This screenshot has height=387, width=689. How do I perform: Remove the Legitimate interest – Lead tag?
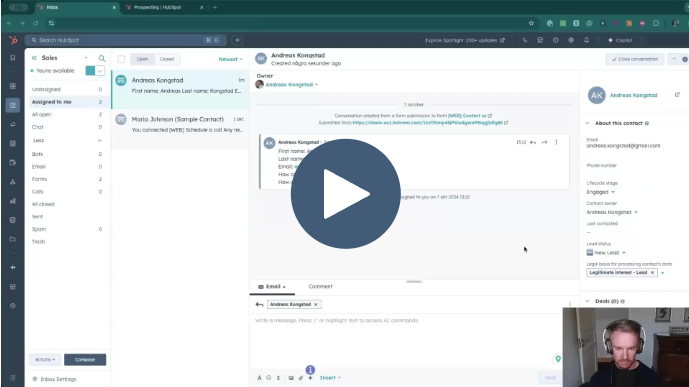pyautogui.click(x=652, y=273)
